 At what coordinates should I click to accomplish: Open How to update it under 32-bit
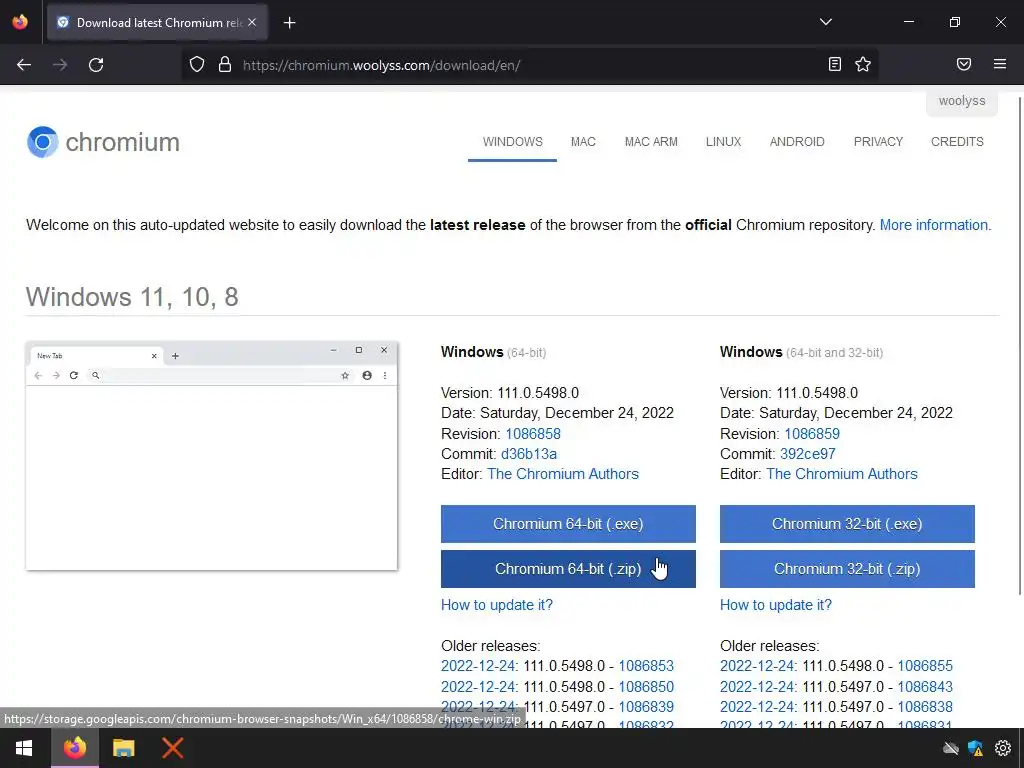click(776, 605)
